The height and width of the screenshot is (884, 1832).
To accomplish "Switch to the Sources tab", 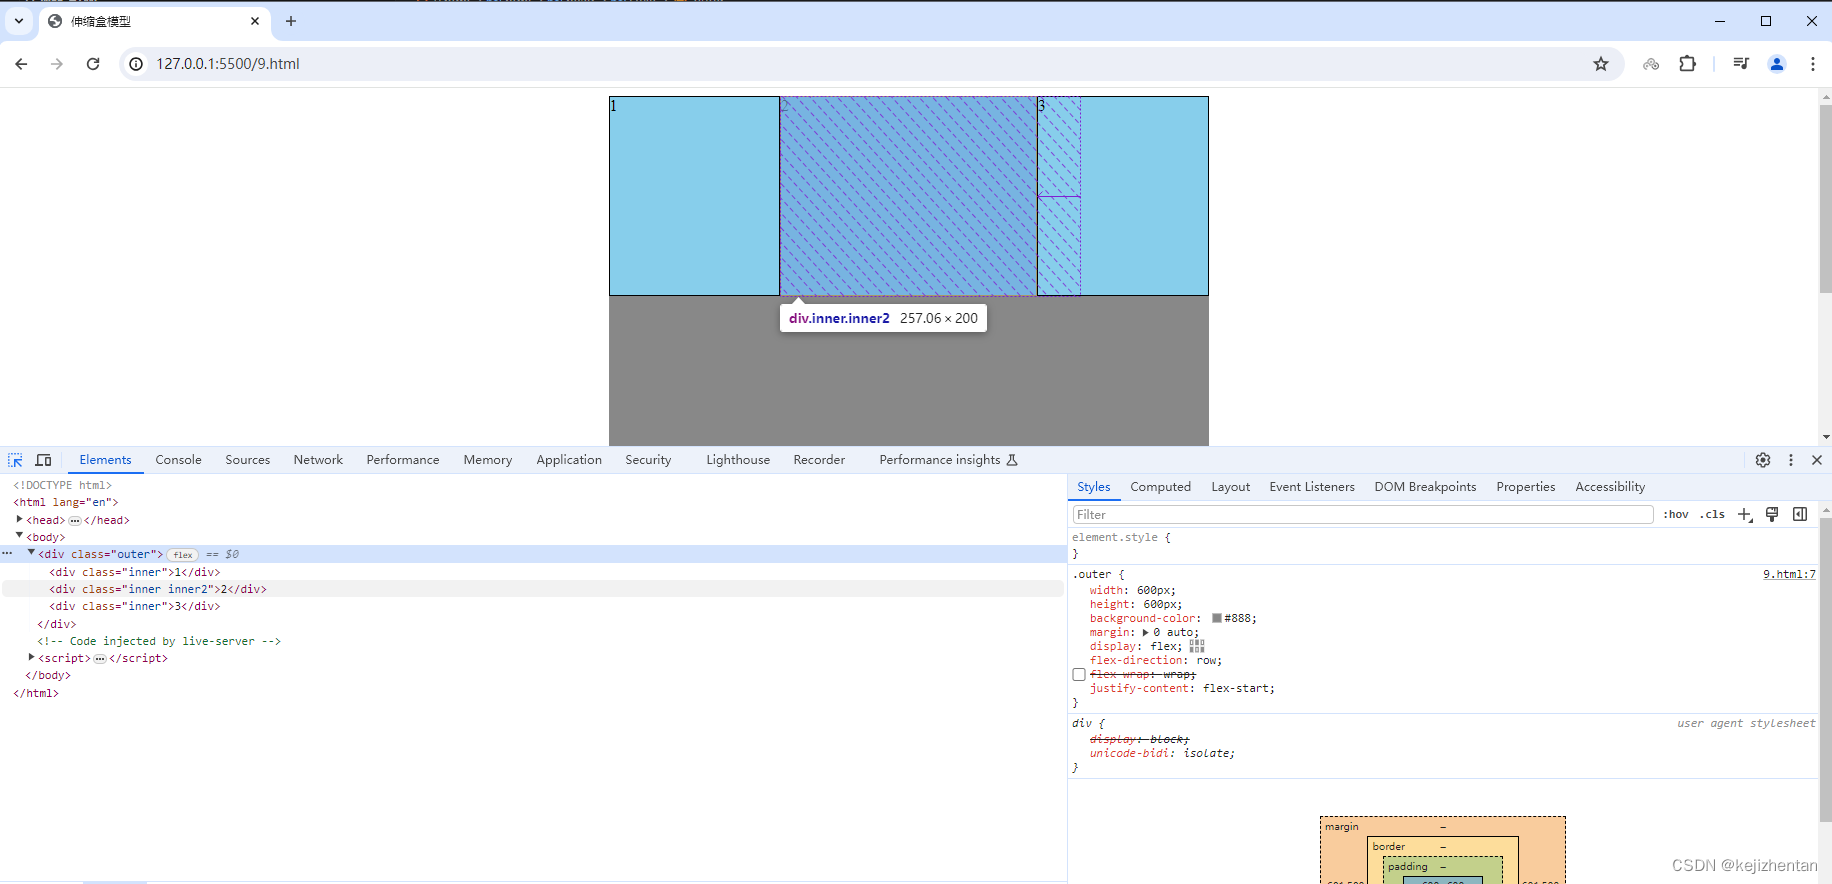I will coord(248,460).
